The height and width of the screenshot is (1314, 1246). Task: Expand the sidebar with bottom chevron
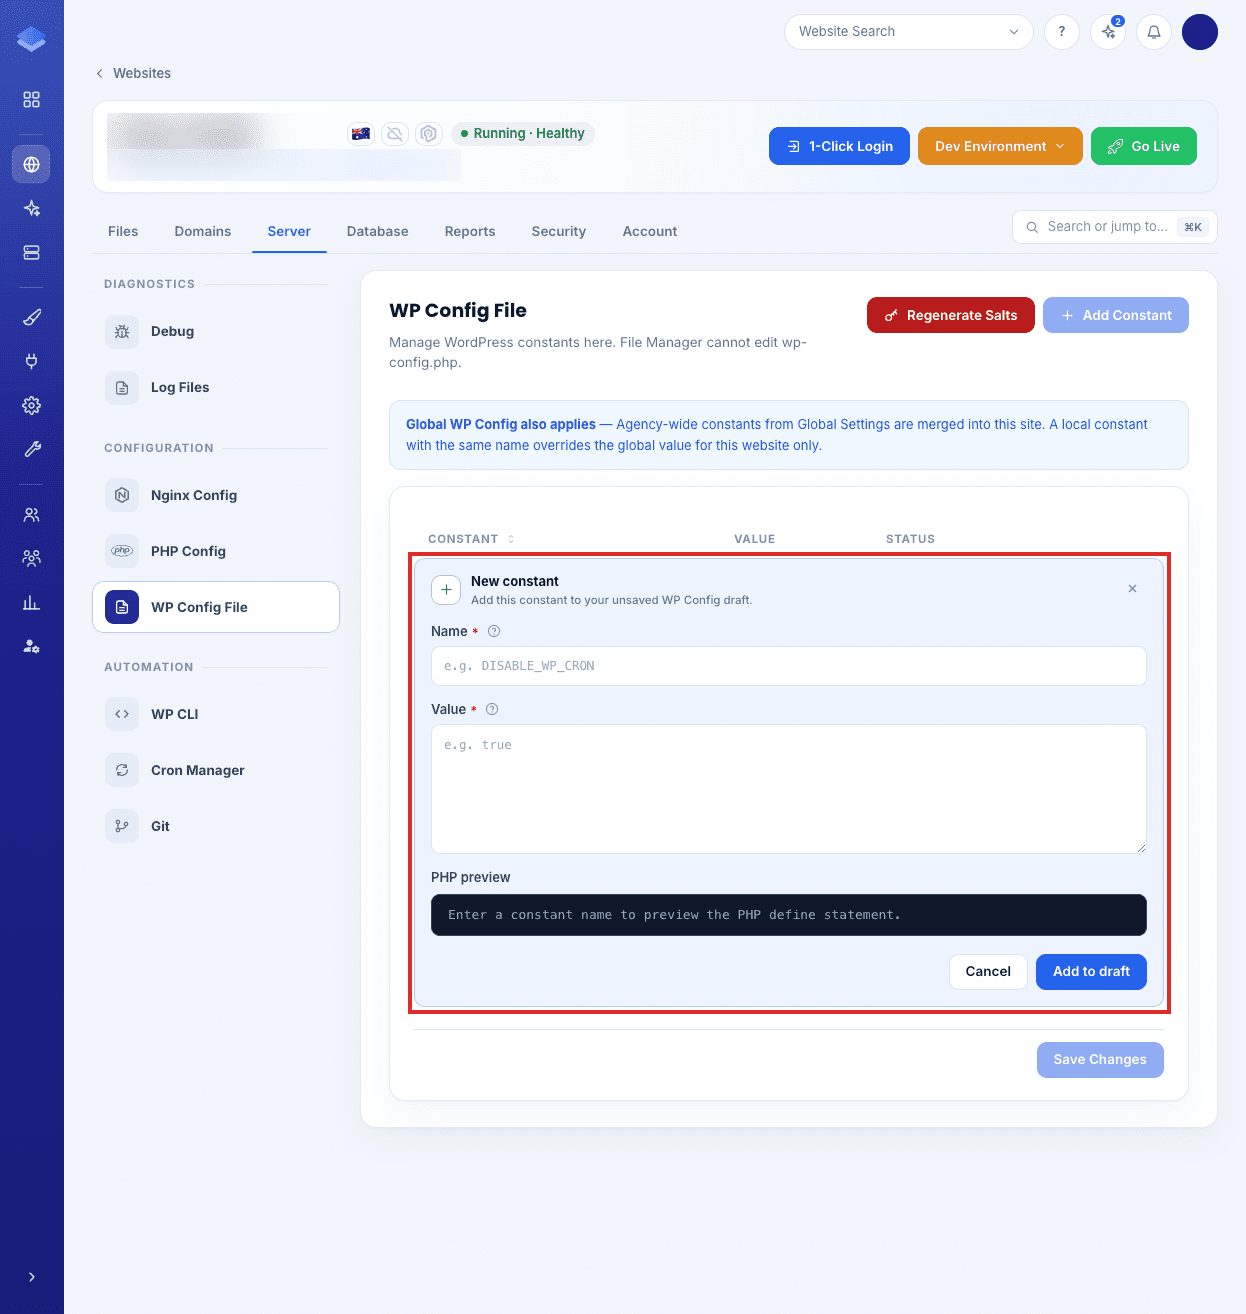click(31, 1277)
